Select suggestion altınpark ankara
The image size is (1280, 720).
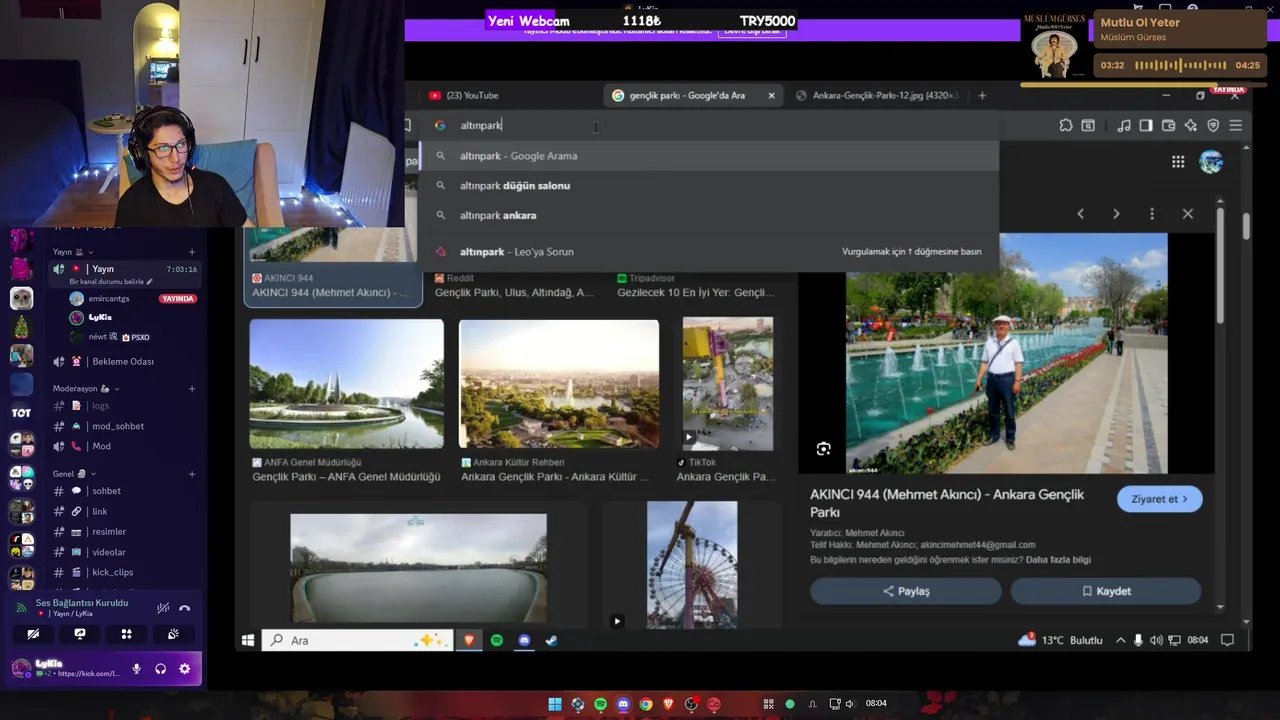(709, 215)
